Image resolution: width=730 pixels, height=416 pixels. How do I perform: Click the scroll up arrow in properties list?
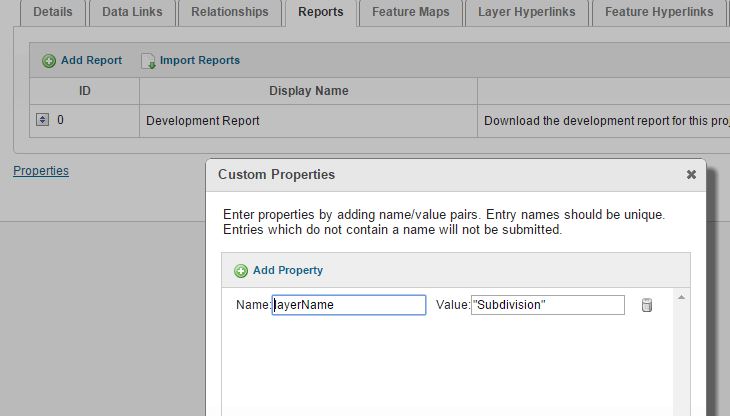click(681, 297)
